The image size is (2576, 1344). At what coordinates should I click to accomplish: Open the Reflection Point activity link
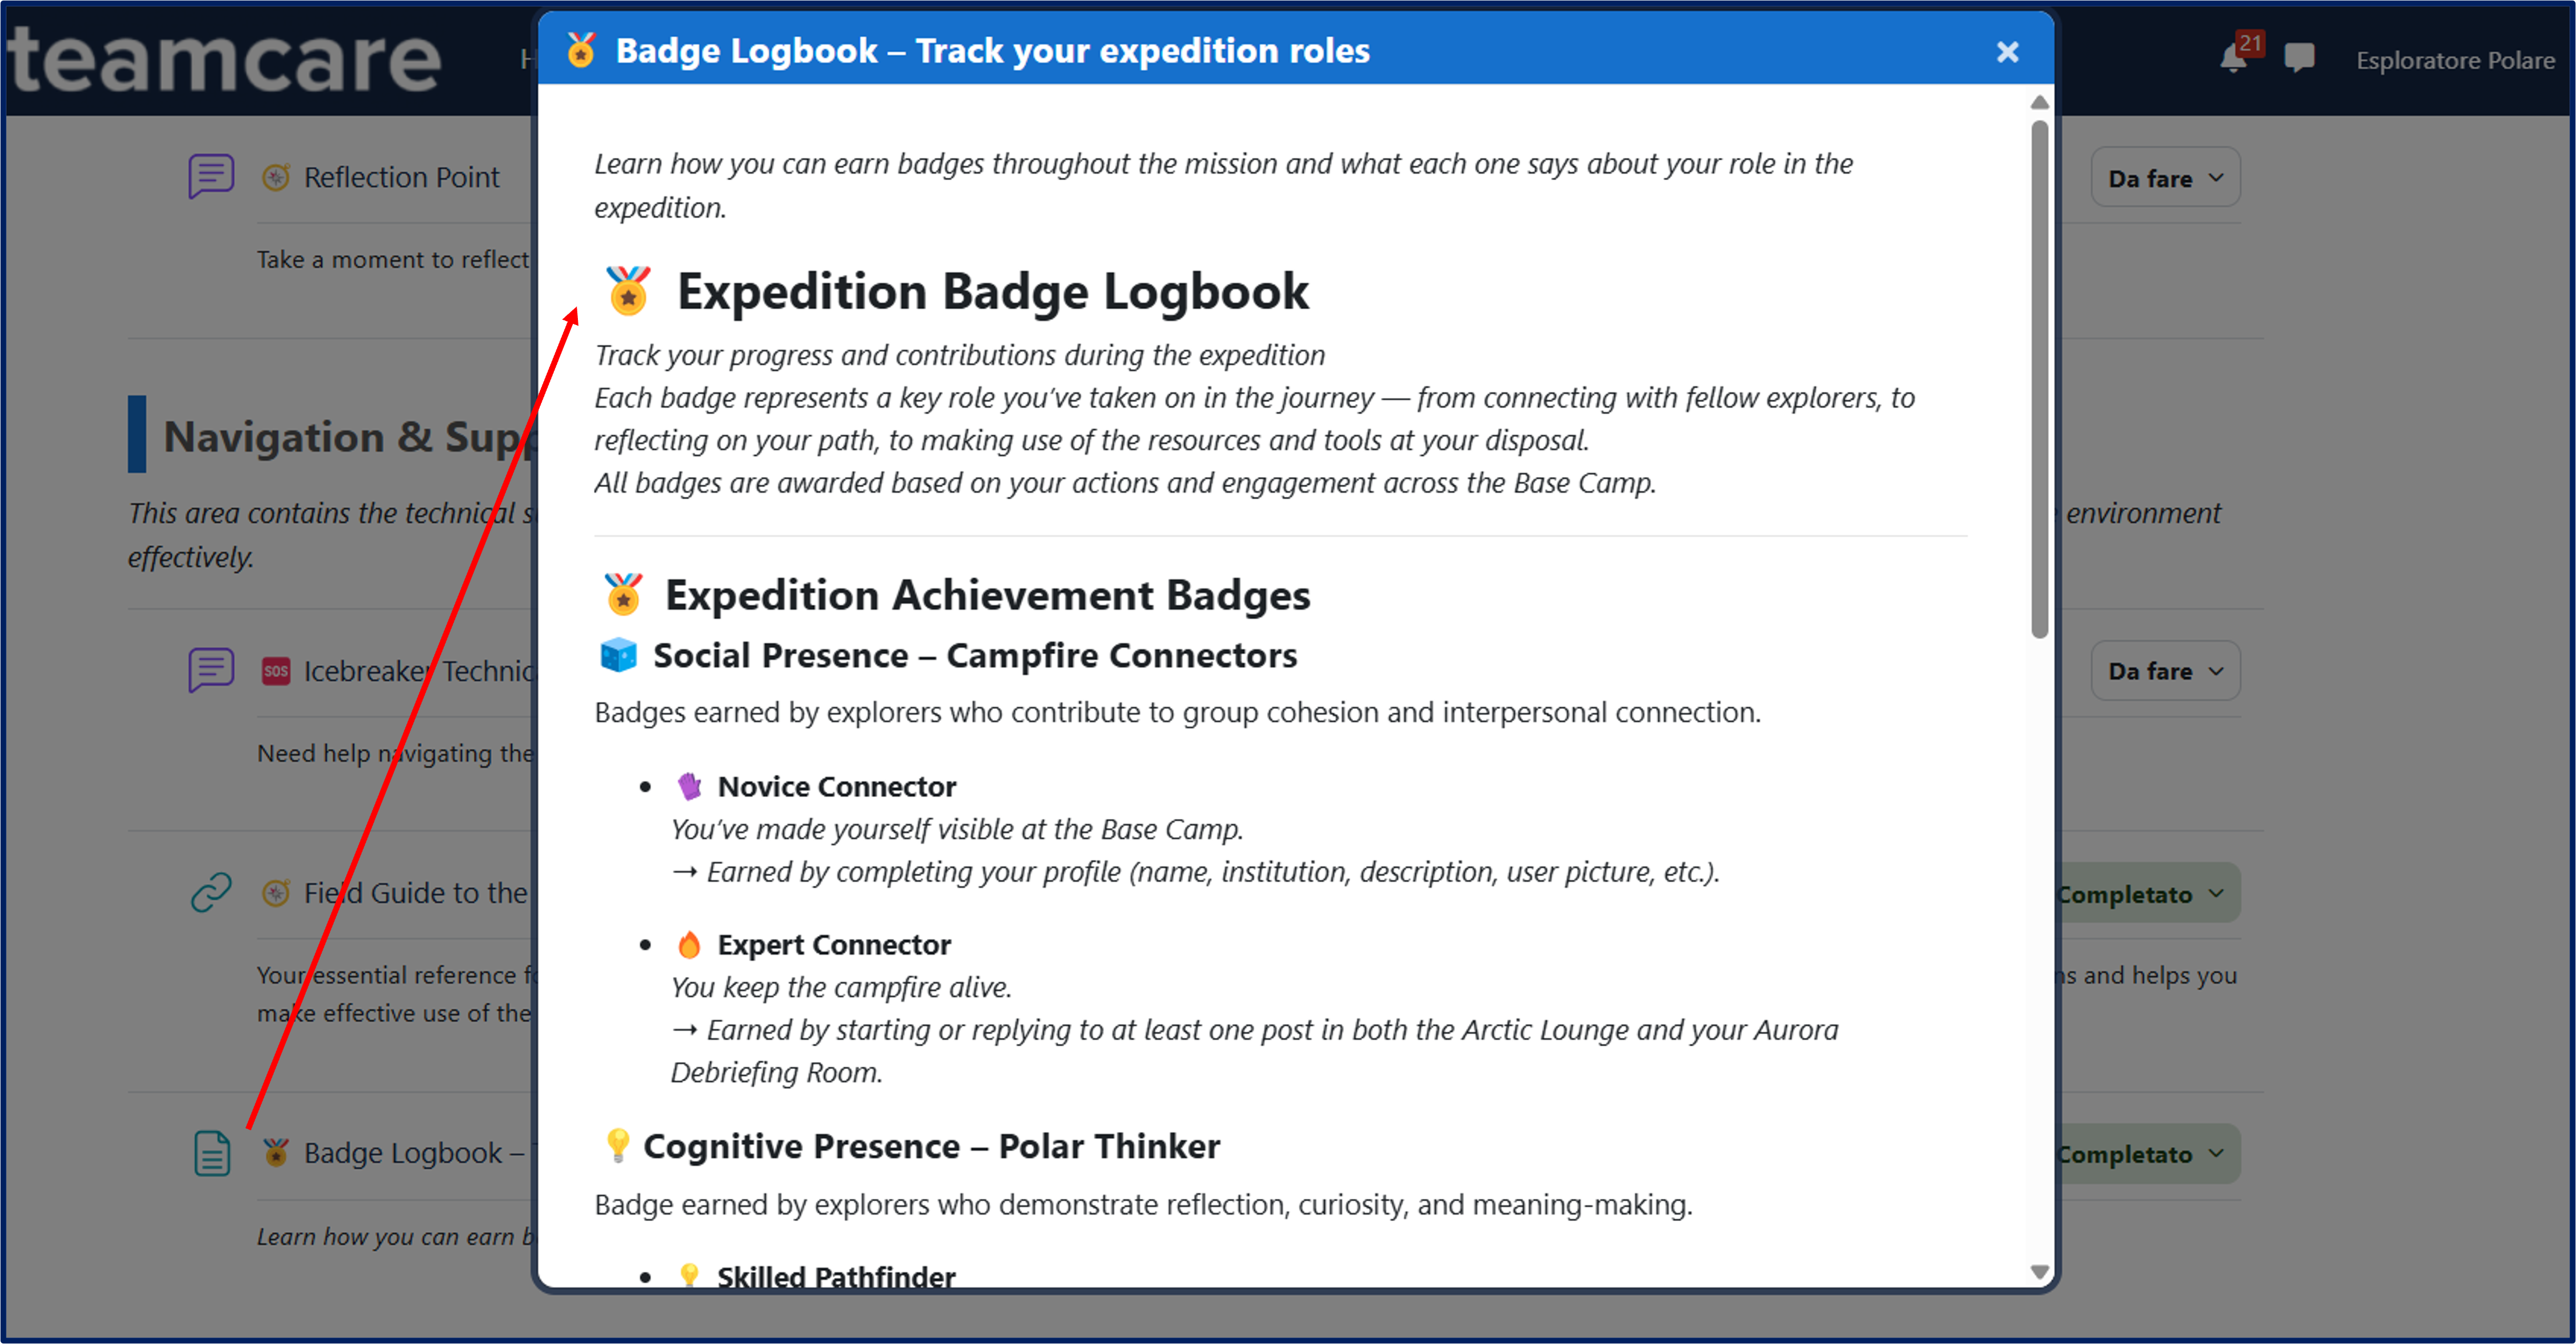401,177
